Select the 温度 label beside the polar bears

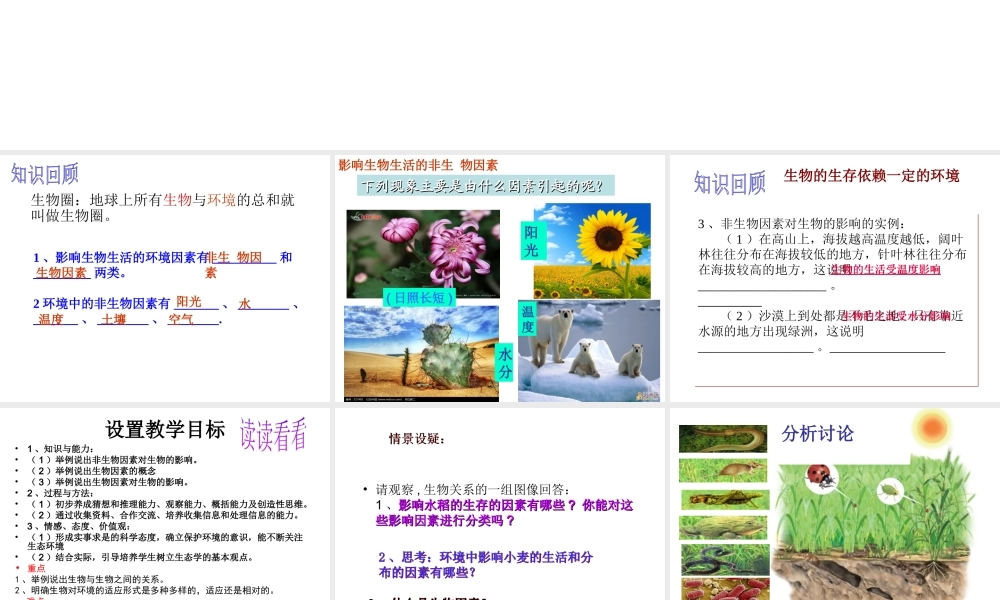527,319
